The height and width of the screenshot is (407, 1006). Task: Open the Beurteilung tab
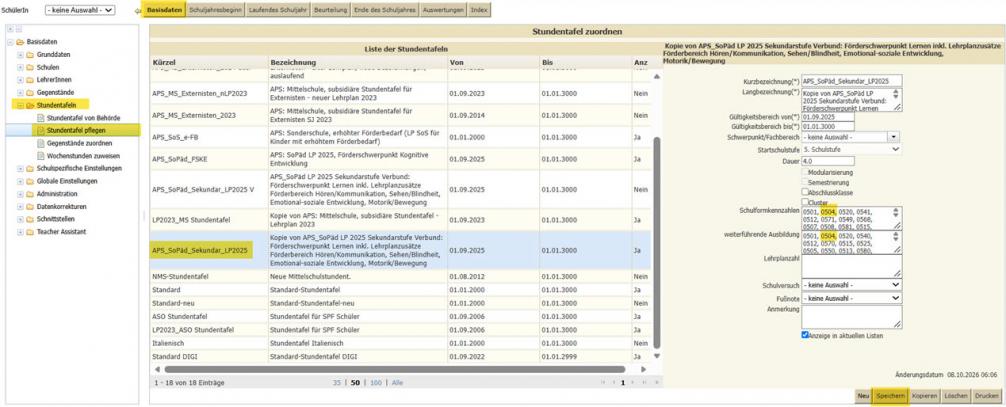(x=332, y=11)
